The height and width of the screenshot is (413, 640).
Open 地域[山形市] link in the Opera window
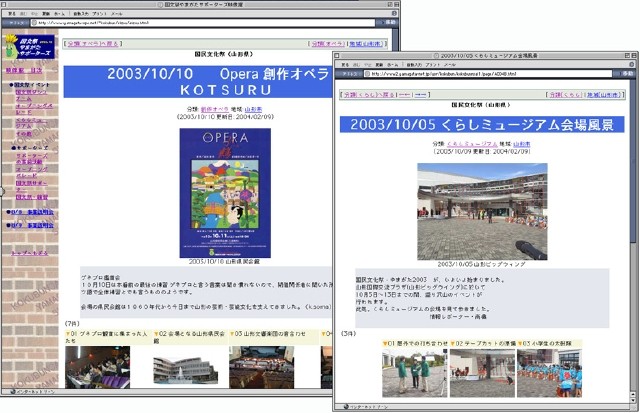coord(366,44)
